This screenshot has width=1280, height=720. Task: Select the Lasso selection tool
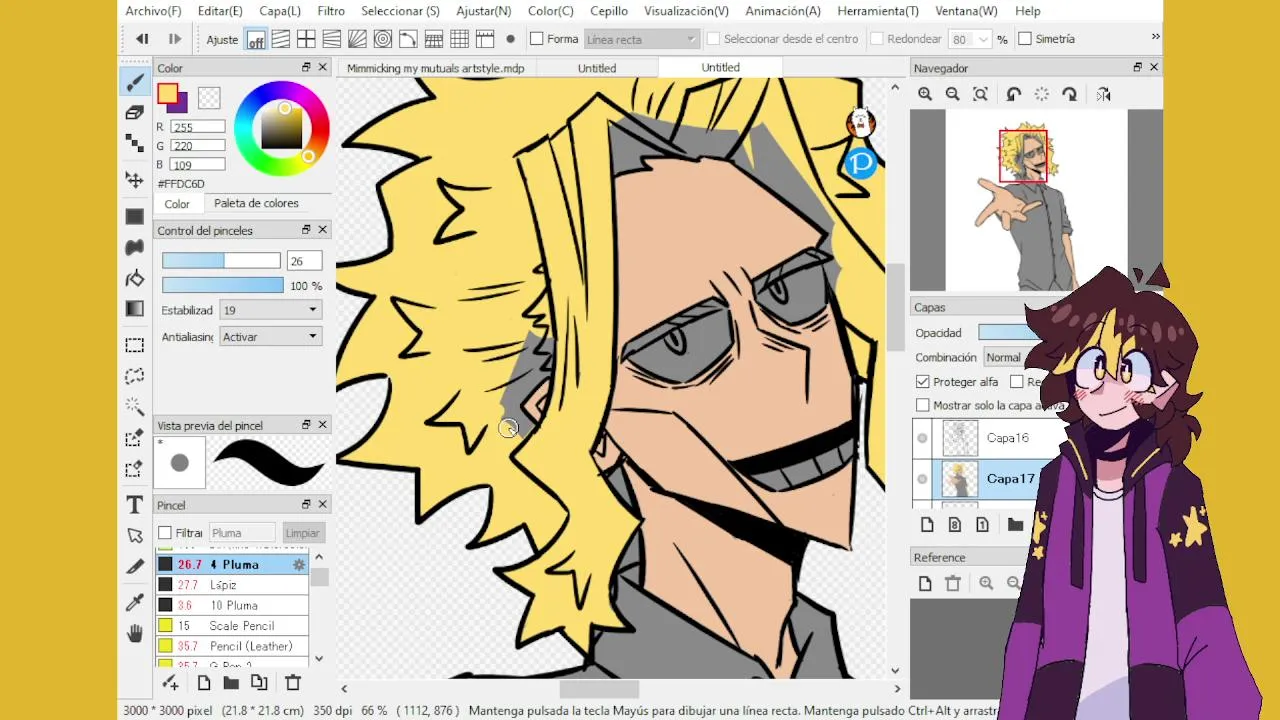(134, 376)
